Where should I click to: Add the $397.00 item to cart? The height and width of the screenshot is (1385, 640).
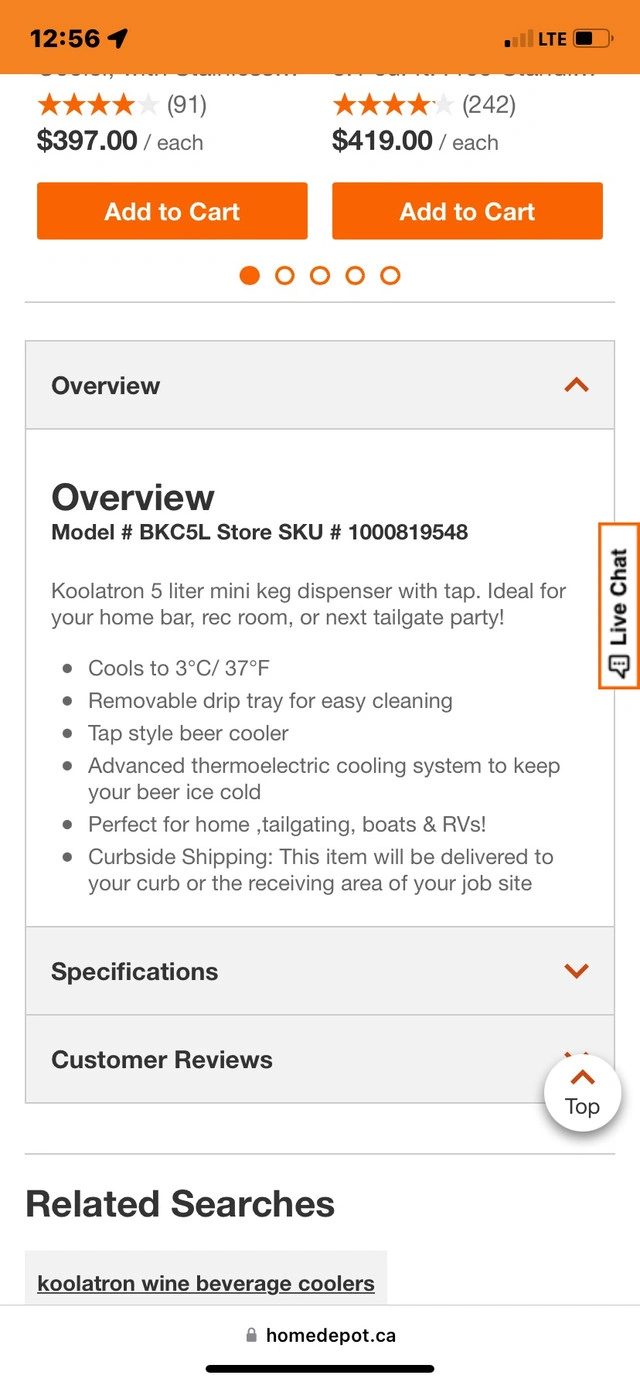pos(172,211)
